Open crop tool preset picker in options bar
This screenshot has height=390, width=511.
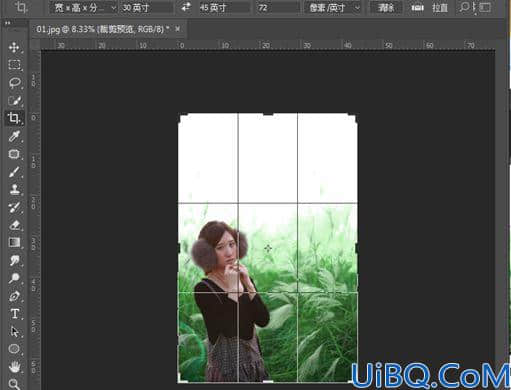[21, 7]
